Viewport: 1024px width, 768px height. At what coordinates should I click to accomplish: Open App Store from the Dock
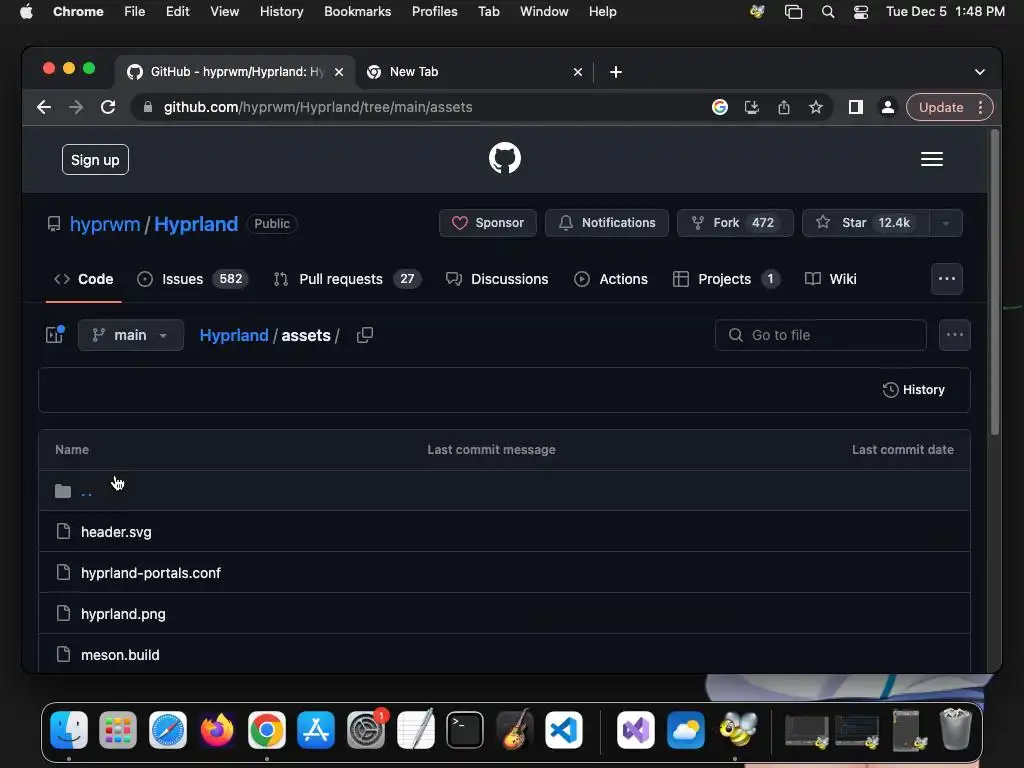coord(316,730)
